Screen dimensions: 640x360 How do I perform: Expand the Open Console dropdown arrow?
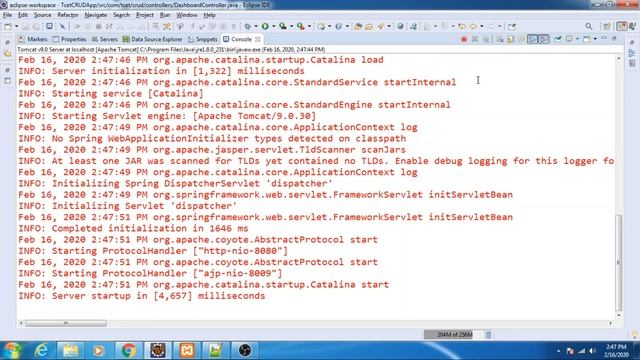(x=595, y=39)
